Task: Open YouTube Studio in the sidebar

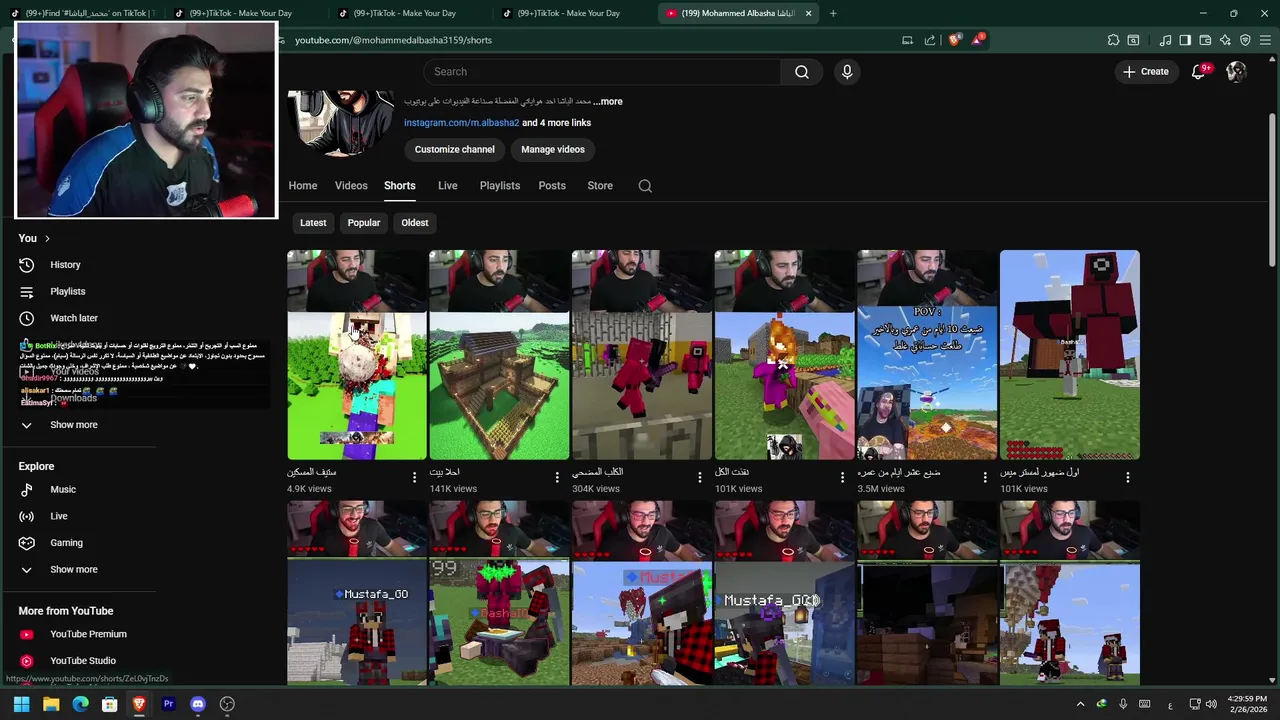Action: tap(85, 661)
